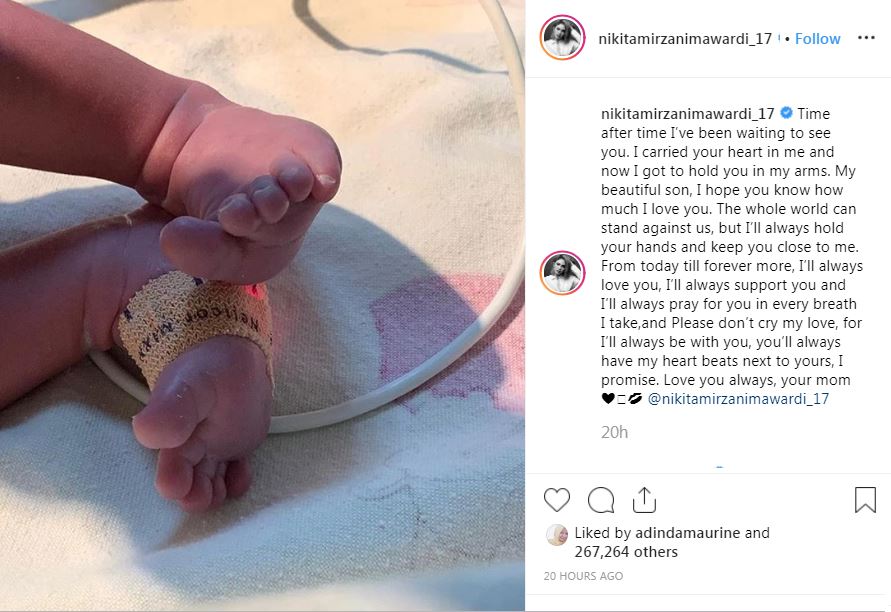This screenshot has height=612, width=891.
Task: Open header profile picture story ring
Action: [x=563, y=38]
